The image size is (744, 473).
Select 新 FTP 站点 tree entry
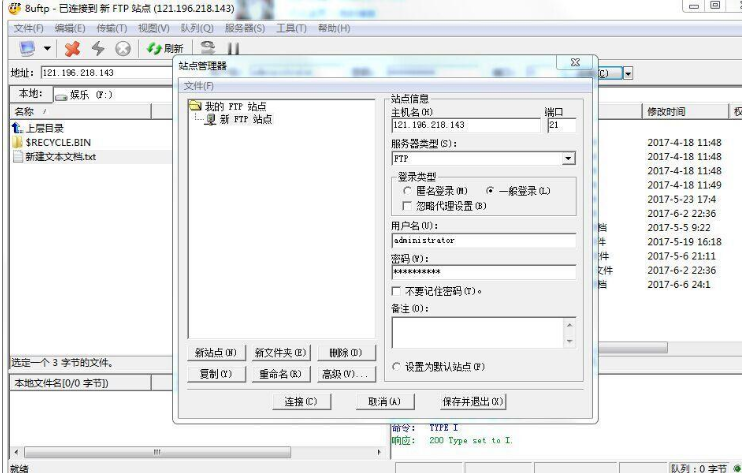239,119
